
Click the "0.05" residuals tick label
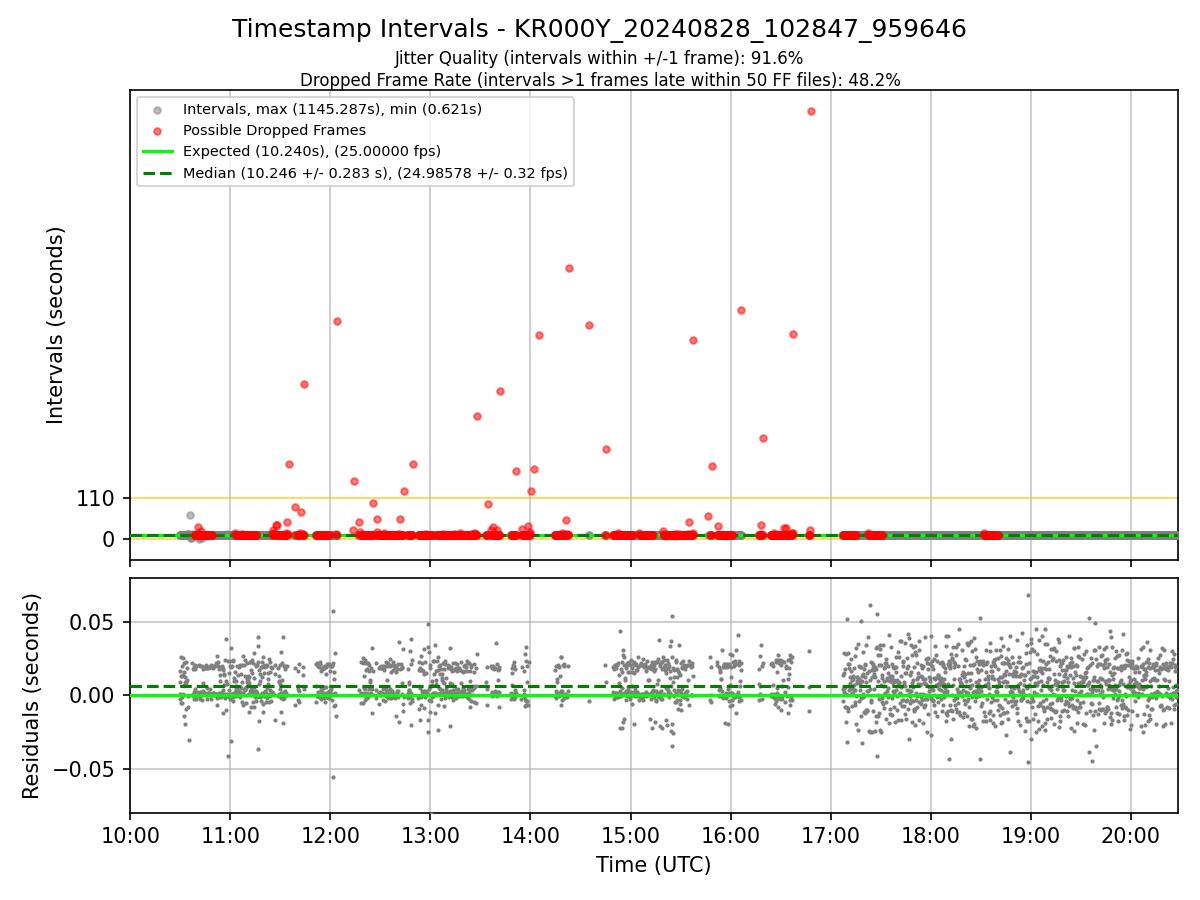tap(93, 622)
